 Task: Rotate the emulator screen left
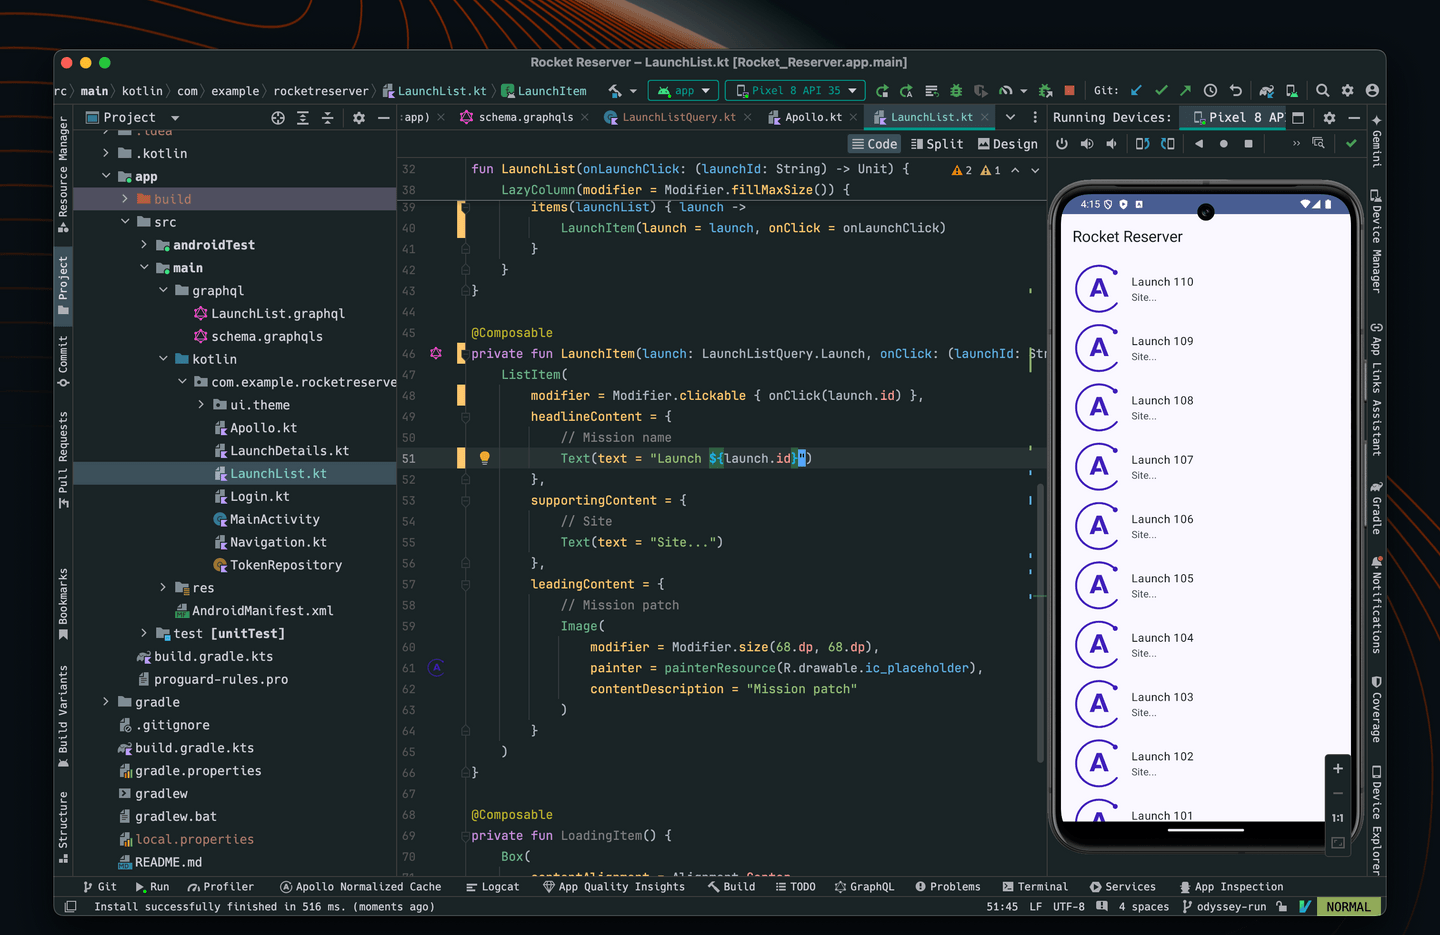pyautogui.click(x=1143, y=144)
